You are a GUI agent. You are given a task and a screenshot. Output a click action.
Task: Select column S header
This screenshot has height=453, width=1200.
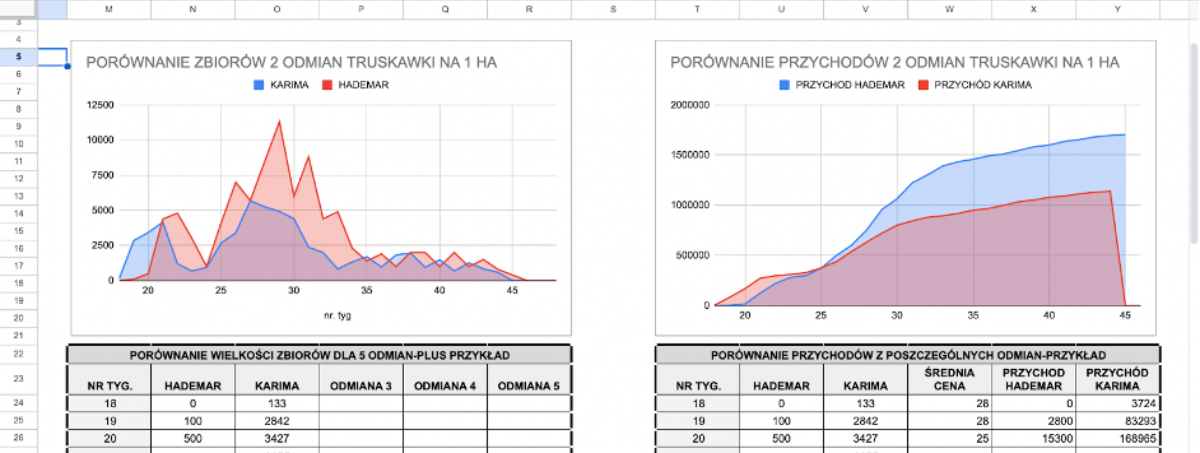click(x=613, y=9)
